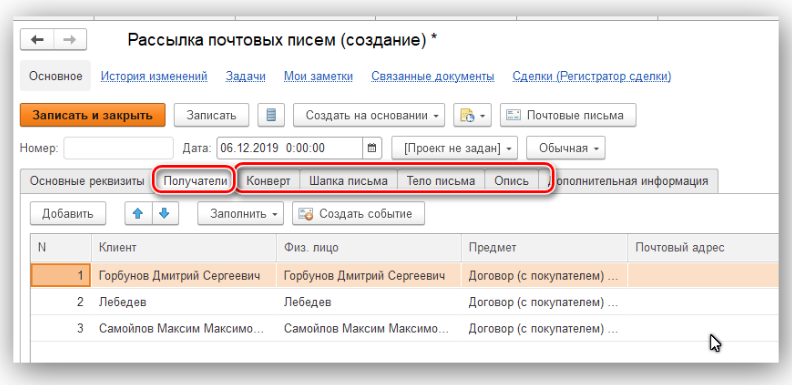Screen dimensions: 792x385
Task: Select the Лебедев row in table
Action: pos(404,302)
